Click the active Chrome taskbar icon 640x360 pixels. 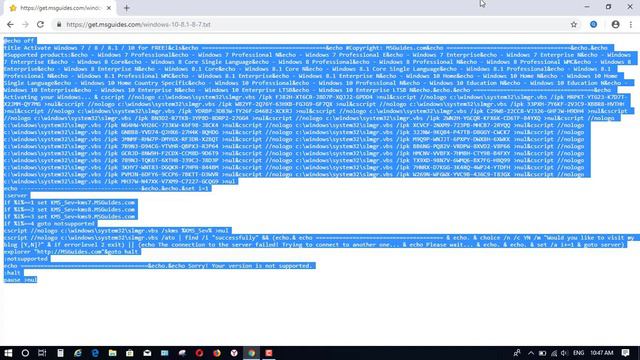tap(251, 353)
